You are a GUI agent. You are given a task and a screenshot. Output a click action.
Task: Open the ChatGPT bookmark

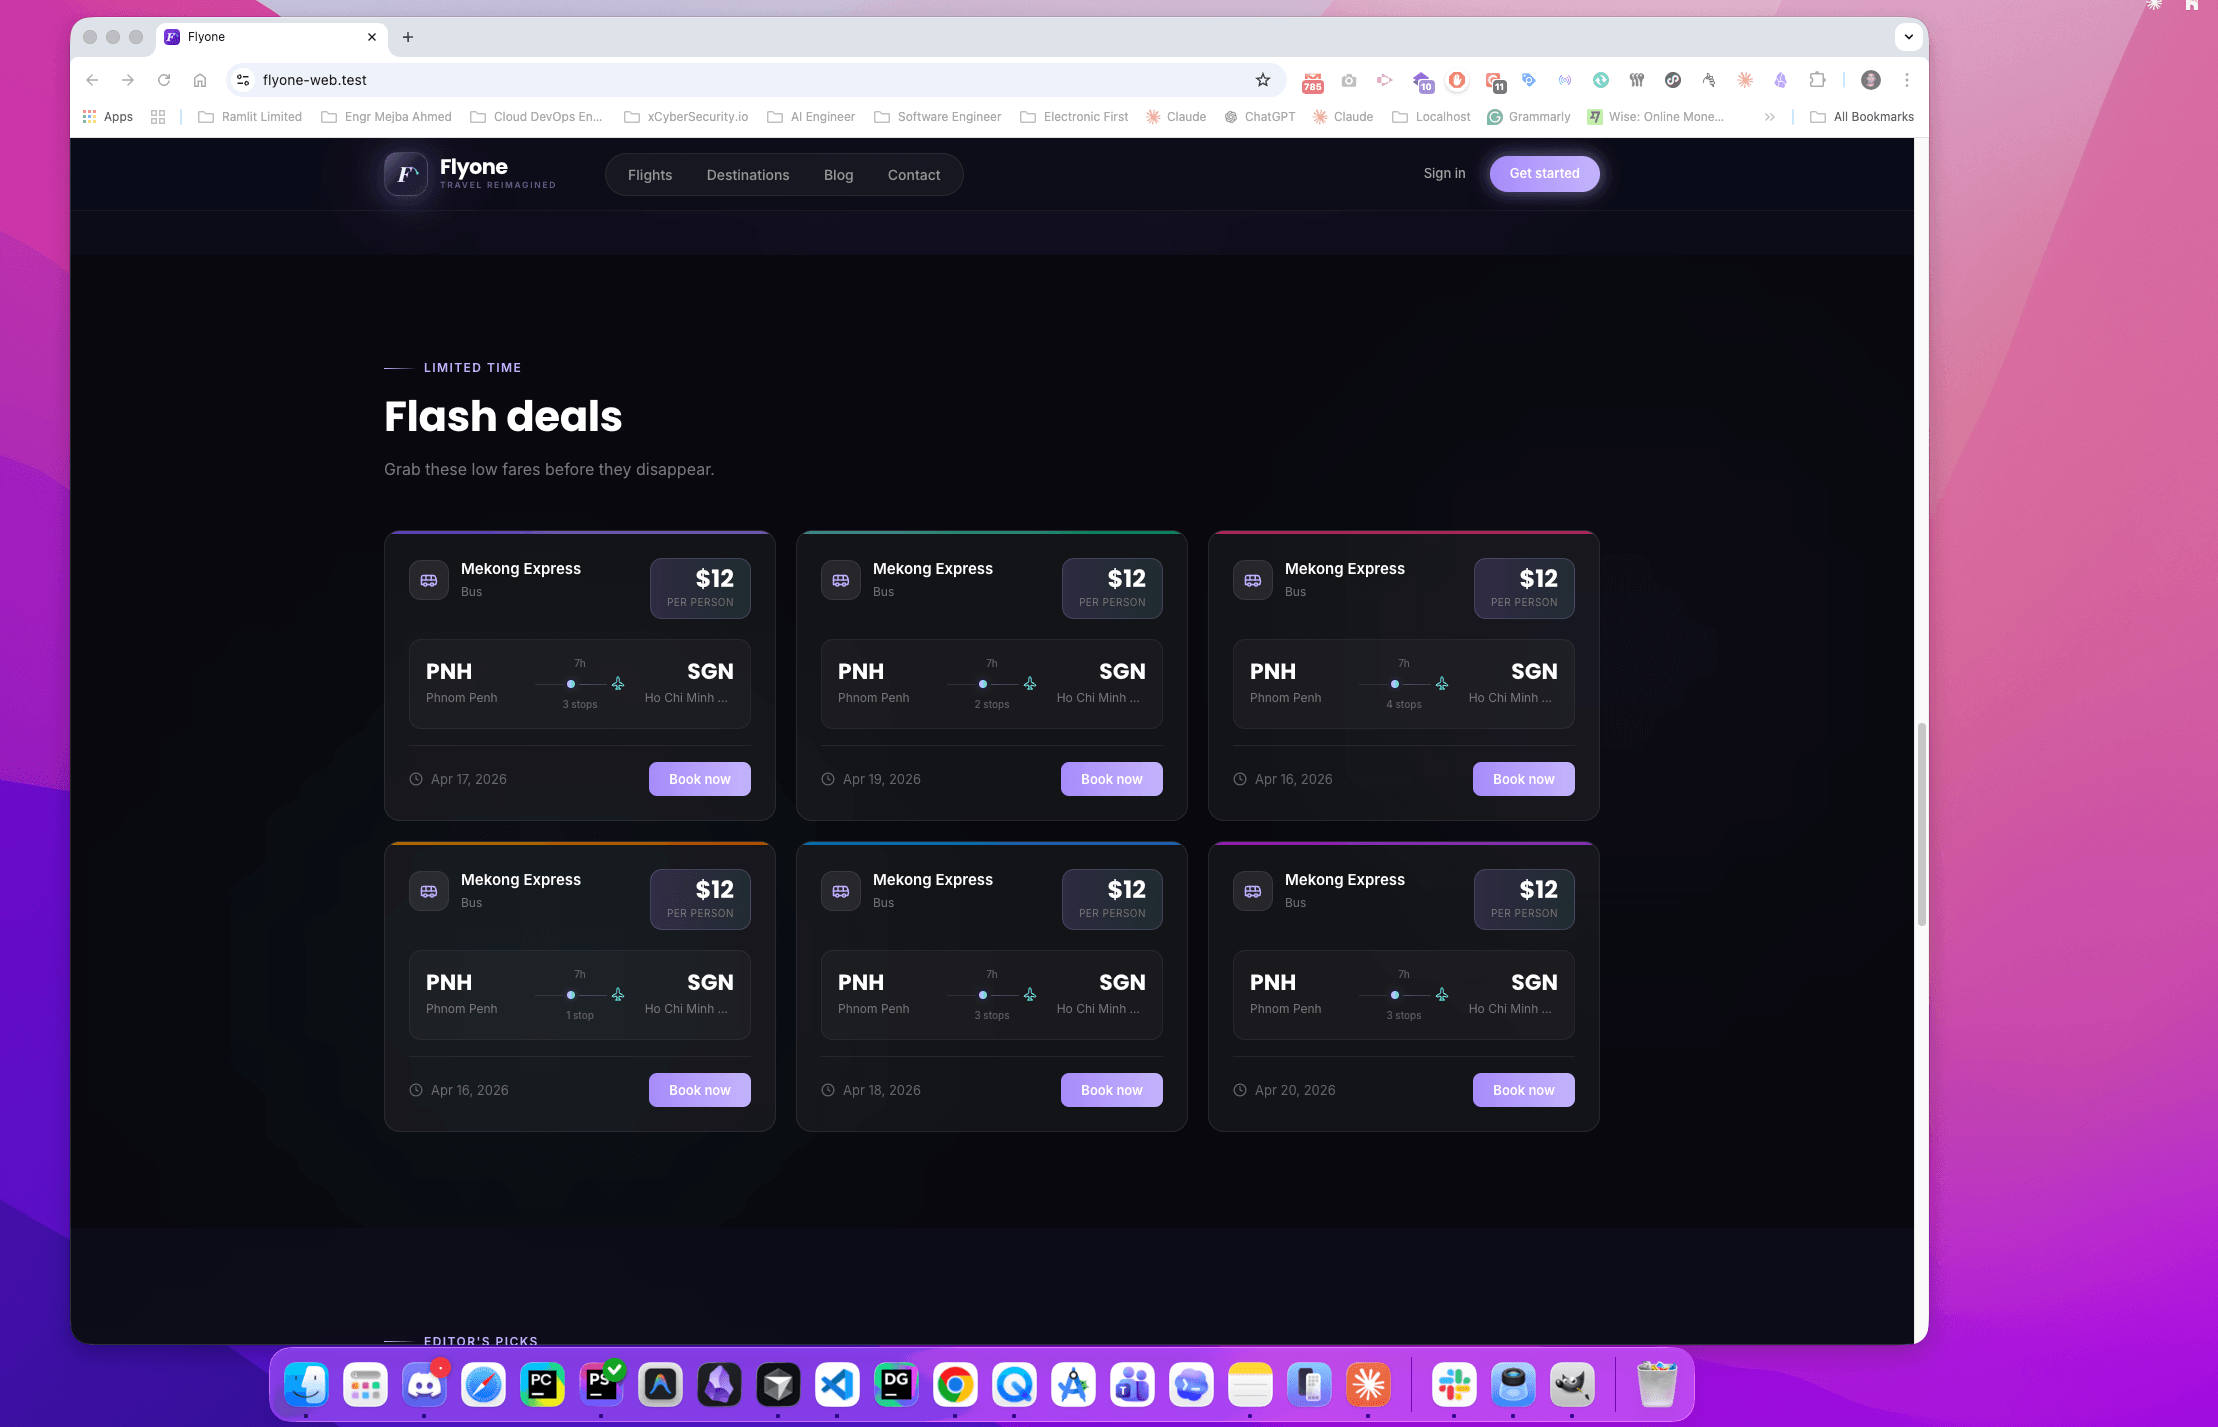1260,117
